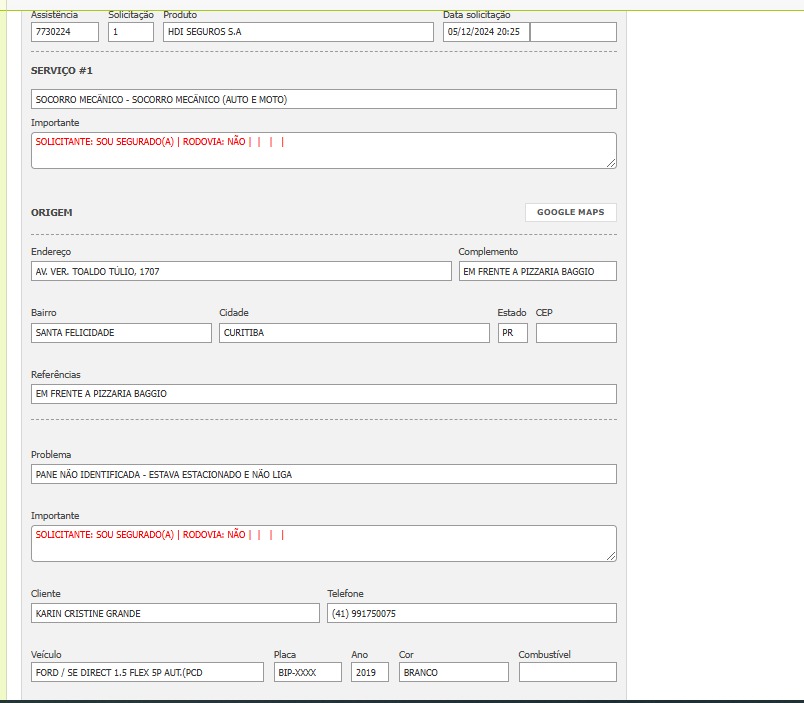Click the Complemento label
The image size is (804, 703).
[488, 252]
